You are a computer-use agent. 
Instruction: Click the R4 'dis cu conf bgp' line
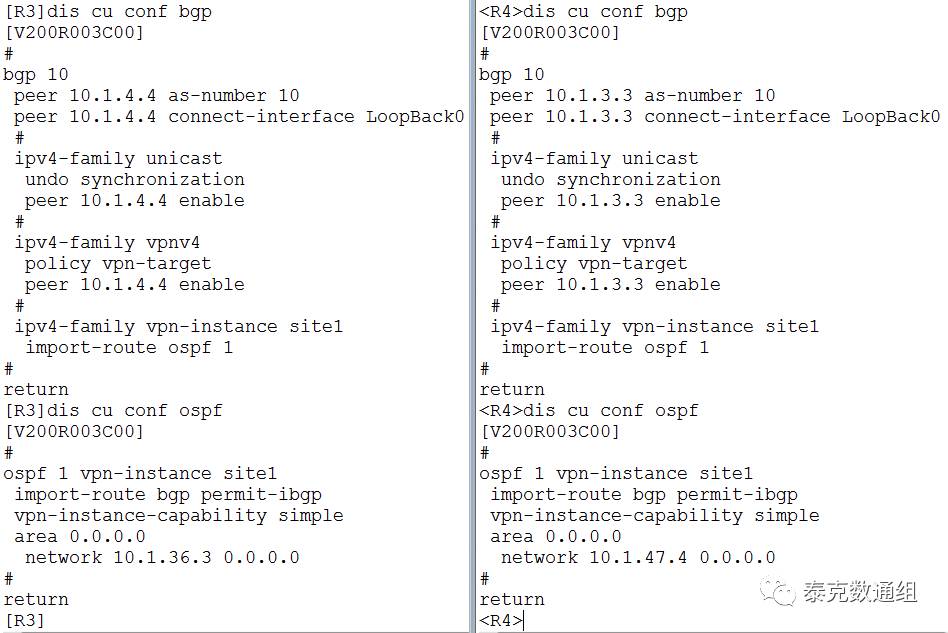(584, 11)
